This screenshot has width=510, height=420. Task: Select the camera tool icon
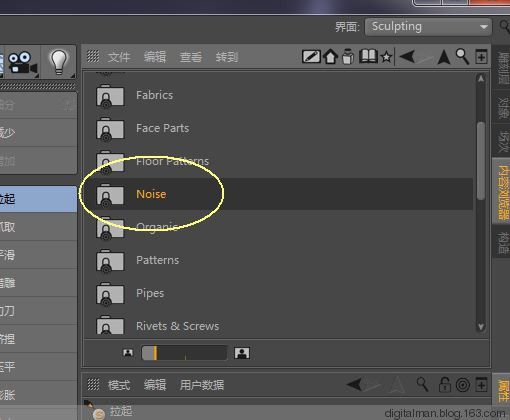(22, 62)
